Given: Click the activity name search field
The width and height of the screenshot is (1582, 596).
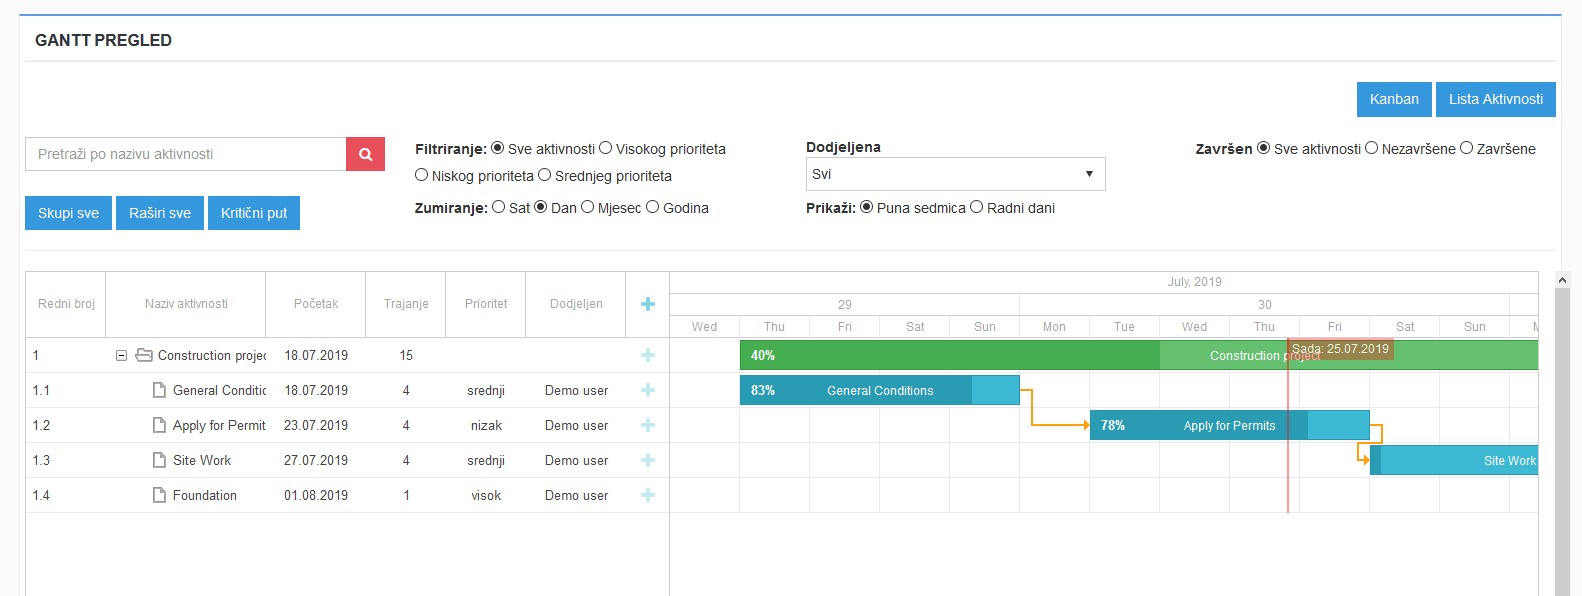Looking at the screenshot, I should (186, 154).
